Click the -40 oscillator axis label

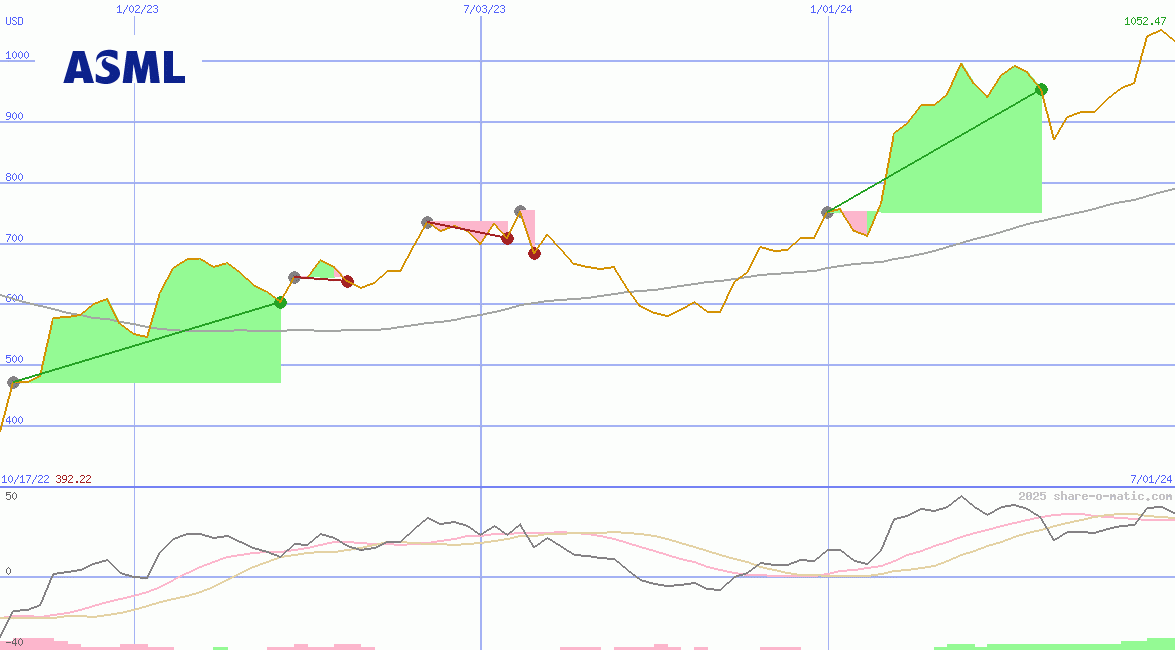13,642
